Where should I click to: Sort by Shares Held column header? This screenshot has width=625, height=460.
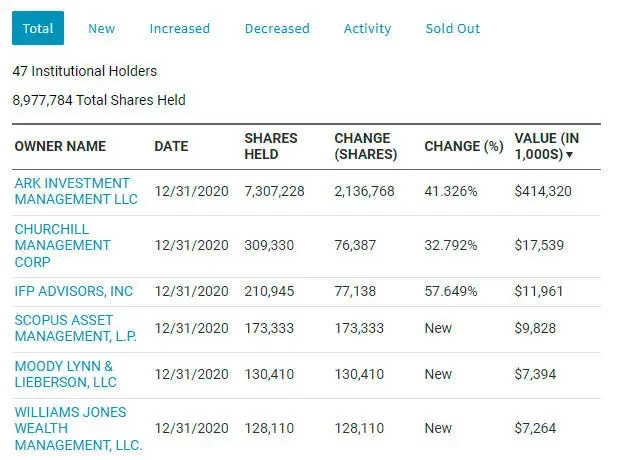[270, 146]
